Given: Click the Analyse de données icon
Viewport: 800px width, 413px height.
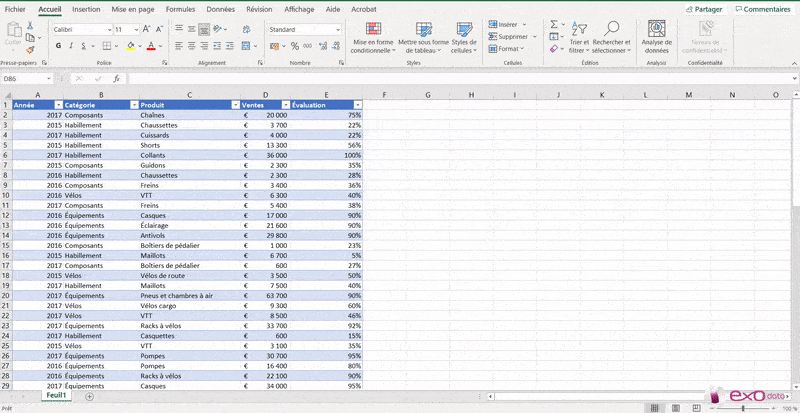Looking at the screenshot, I should tap(656, 36).
